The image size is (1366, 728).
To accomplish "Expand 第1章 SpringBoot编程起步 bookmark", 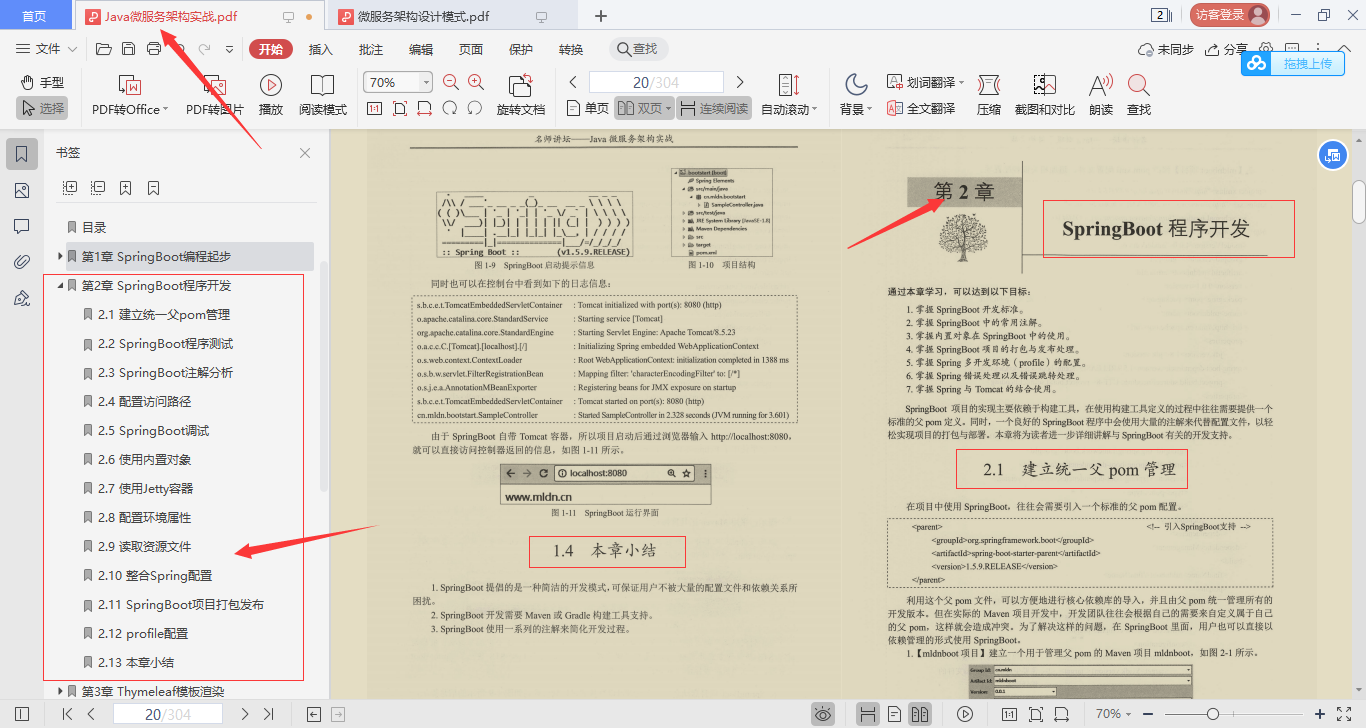I will pos(60,257).
